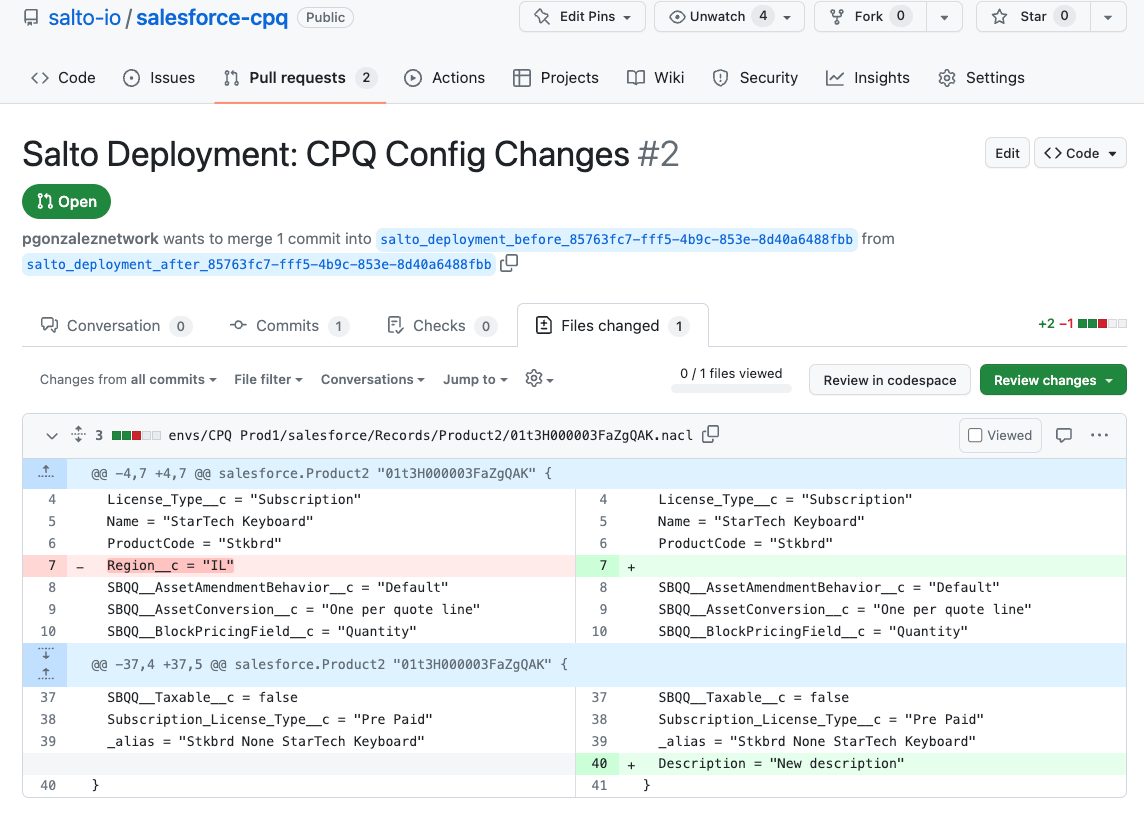Click the Open pull request status badge
The image size is (1144, 823).
[66, 201]
